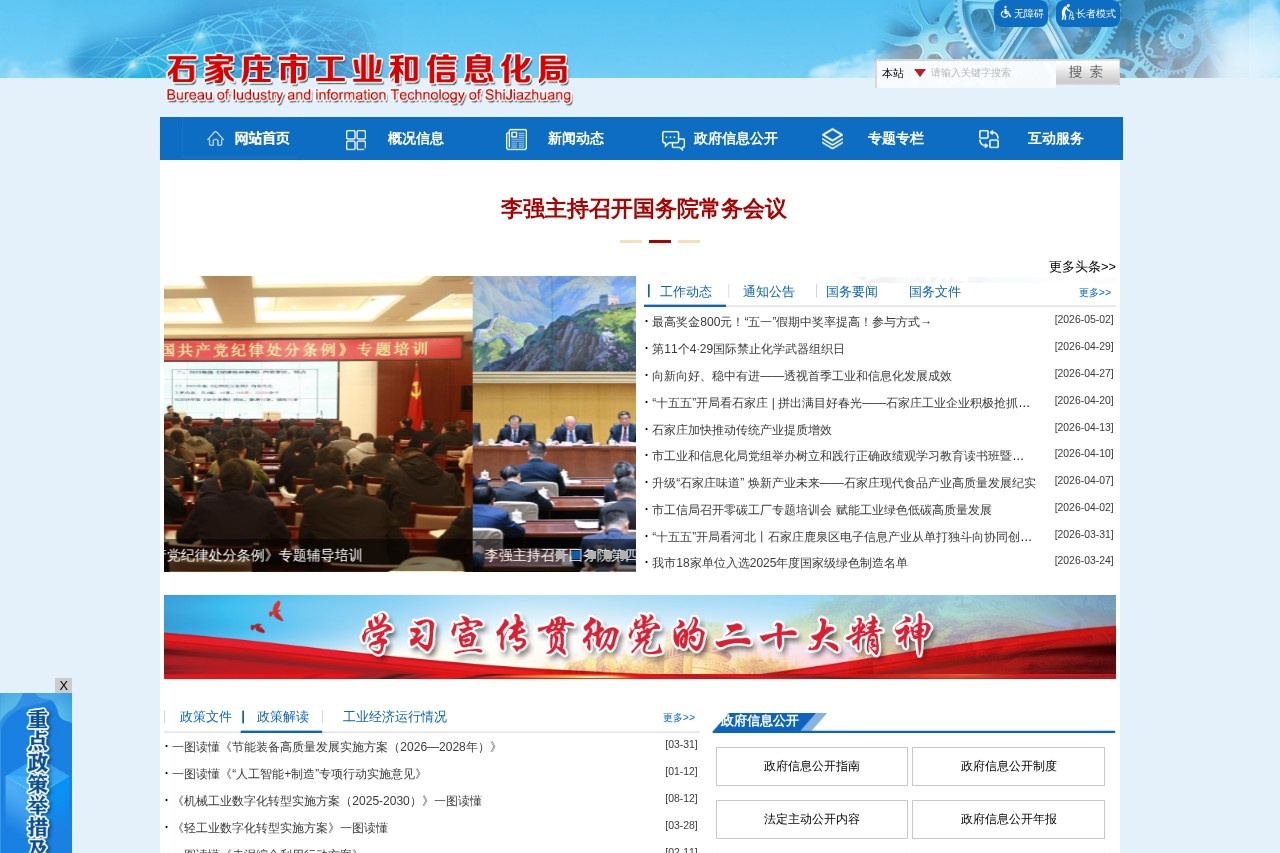The image size is (1280, 853).
Task: Click 更多>> next to 工业经济运行情况 tab
Action: (679, 718)
